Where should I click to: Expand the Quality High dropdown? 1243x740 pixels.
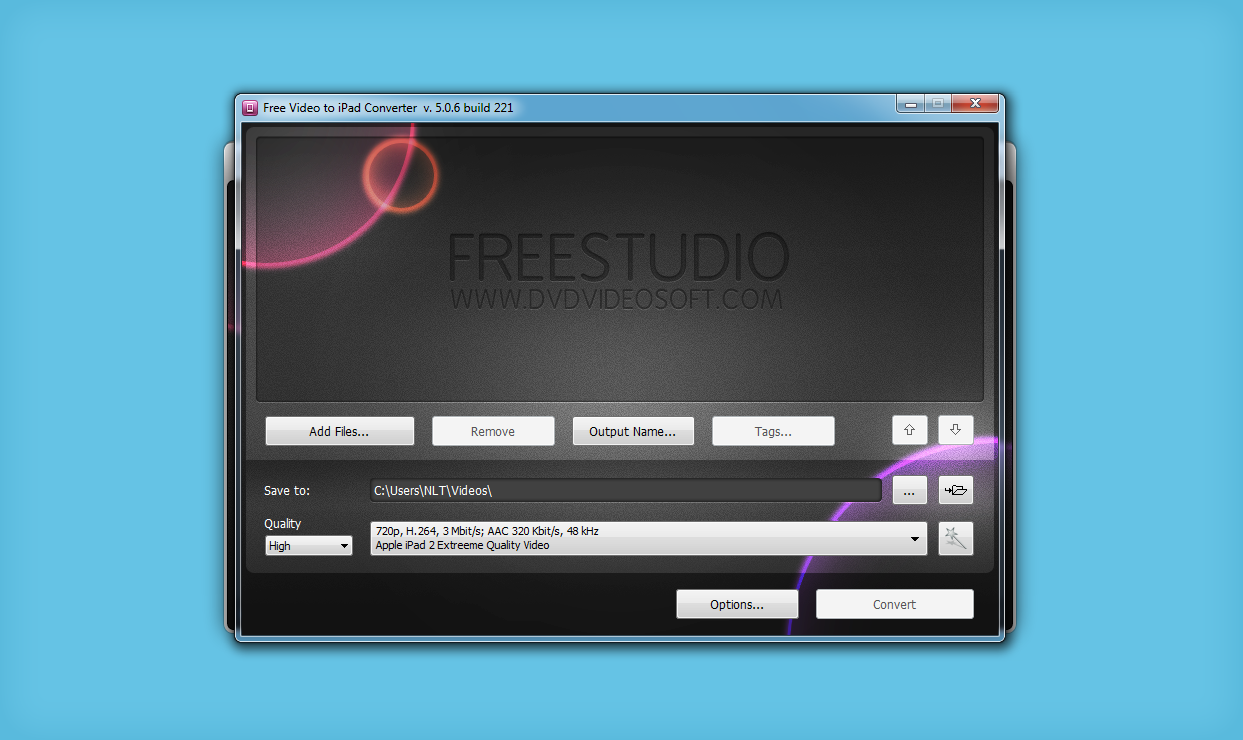click(x=309, y=546)
